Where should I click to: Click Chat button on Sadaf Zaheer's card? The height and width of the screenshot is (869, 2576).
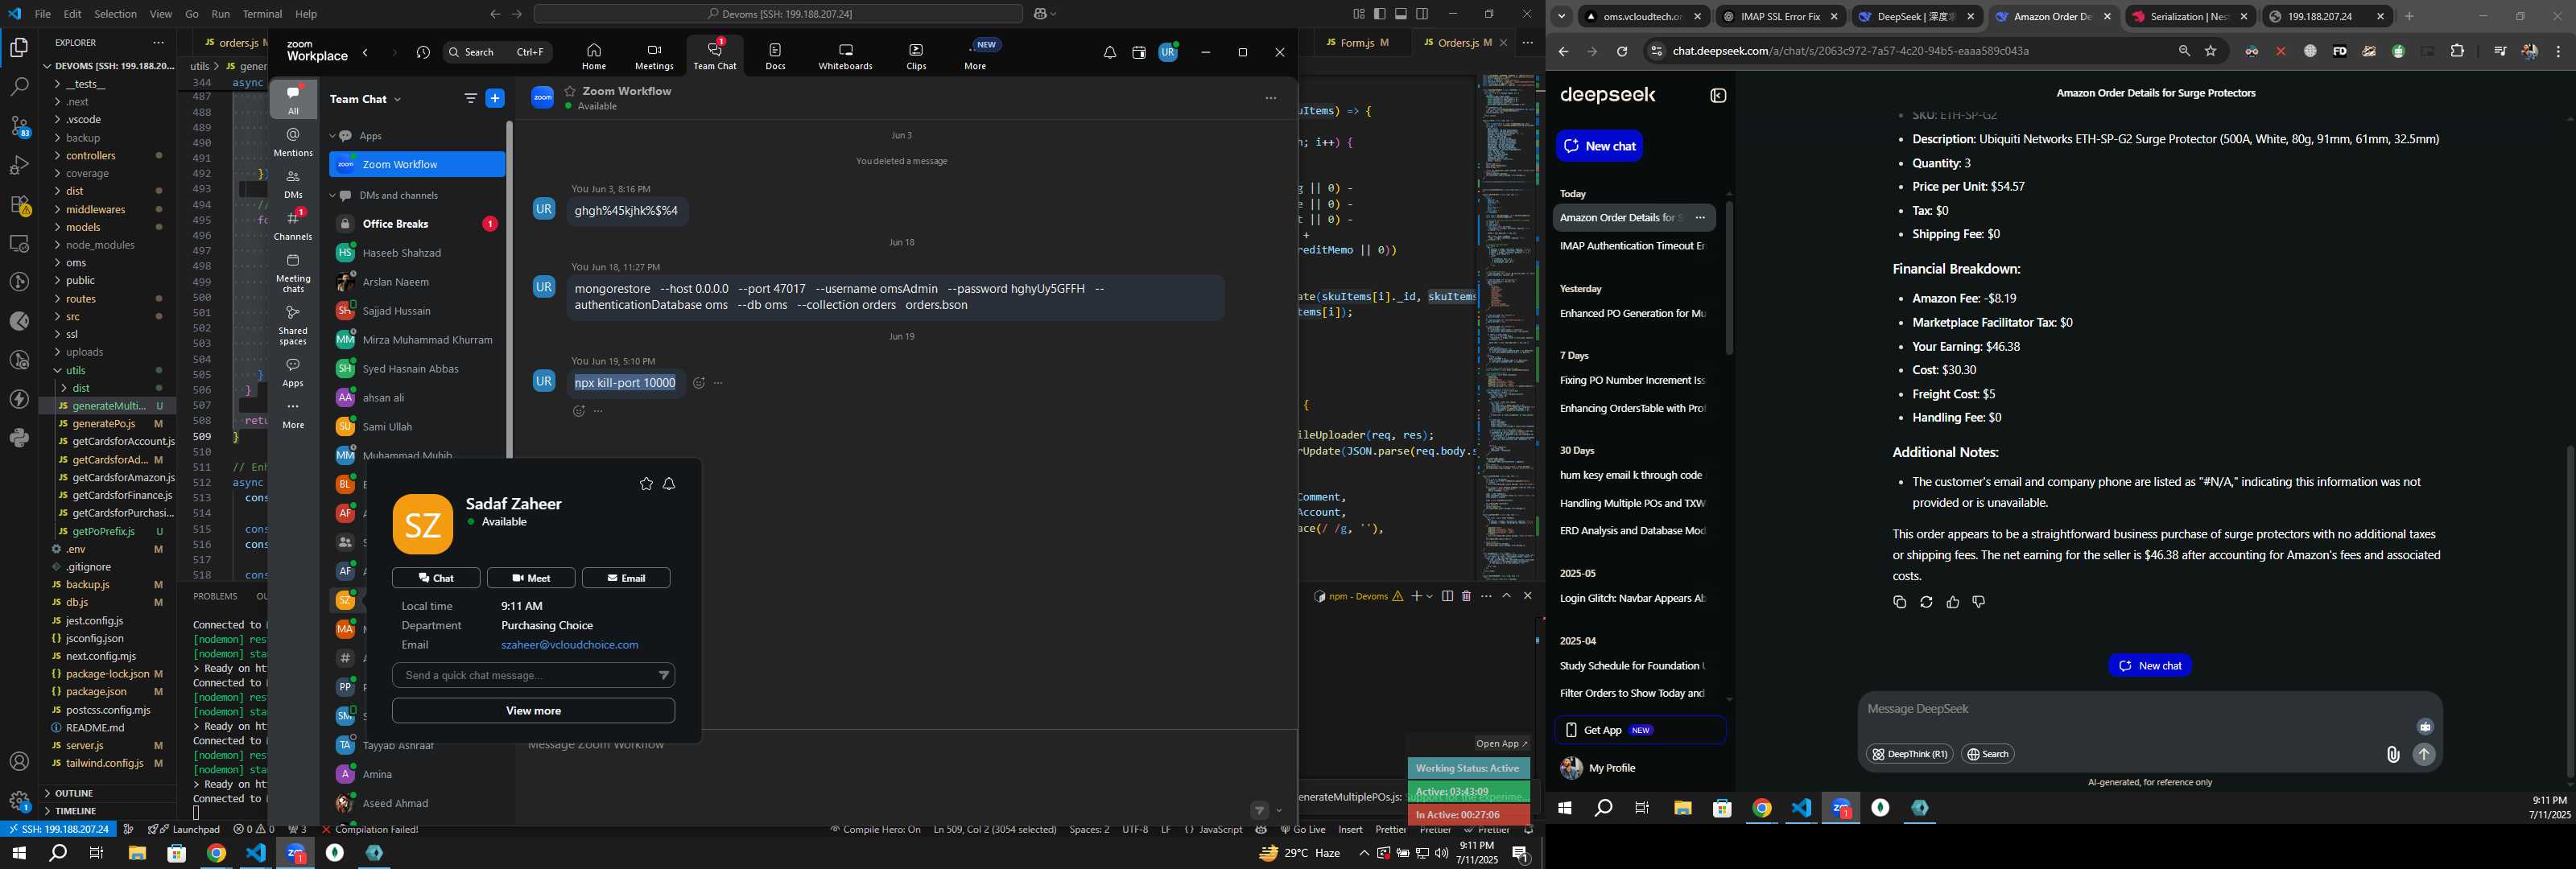[x=436, y=578]
